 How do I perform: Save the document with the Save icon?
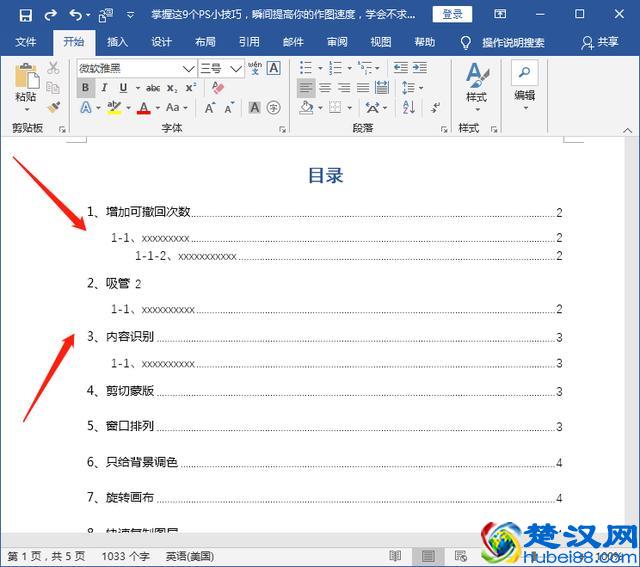25,16
